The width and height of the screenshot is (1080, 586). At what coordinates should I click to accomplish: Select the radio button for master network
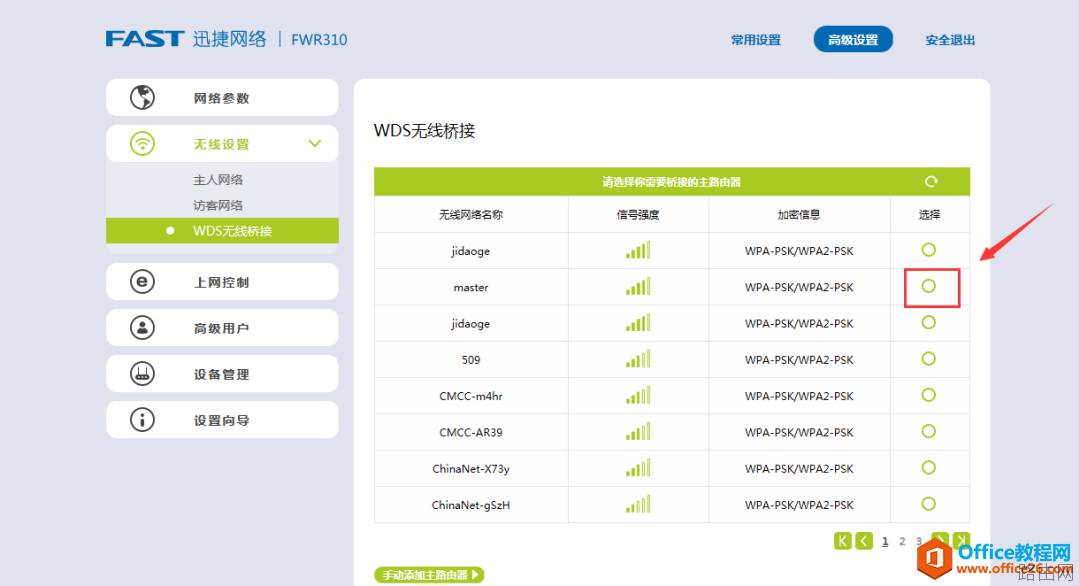[928, 287]
